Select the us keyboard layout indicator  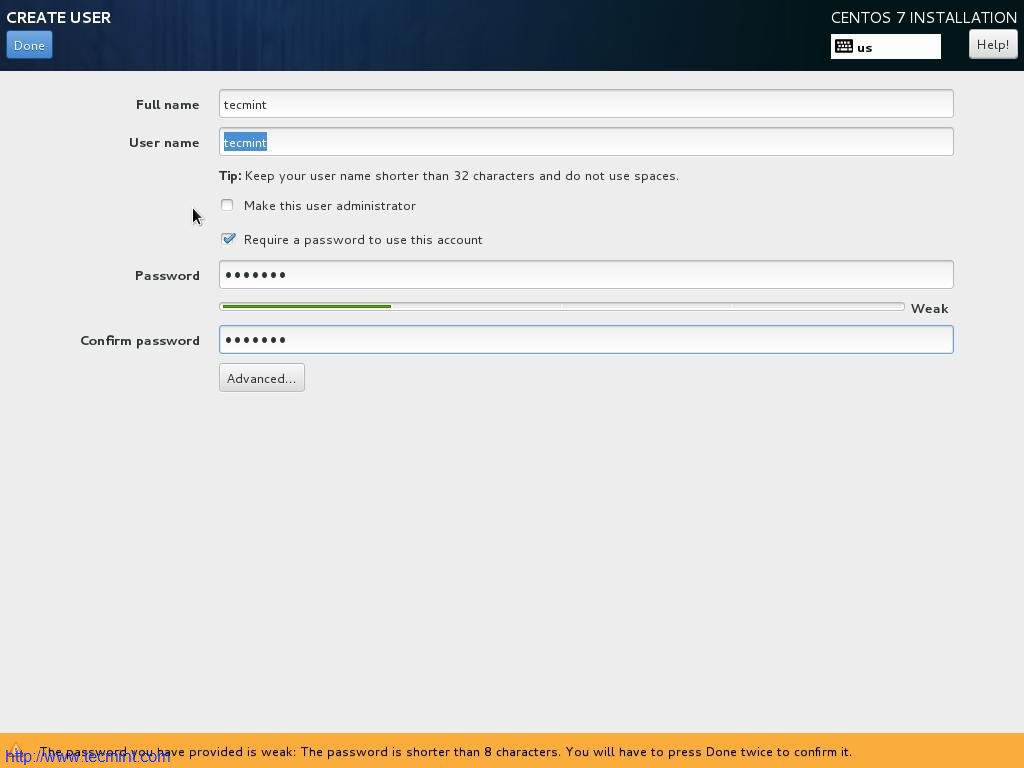tap(886, 46)
